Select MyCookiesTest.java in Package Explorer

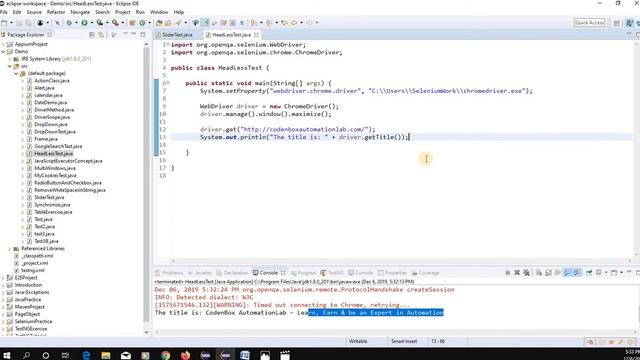coord(55,176)
